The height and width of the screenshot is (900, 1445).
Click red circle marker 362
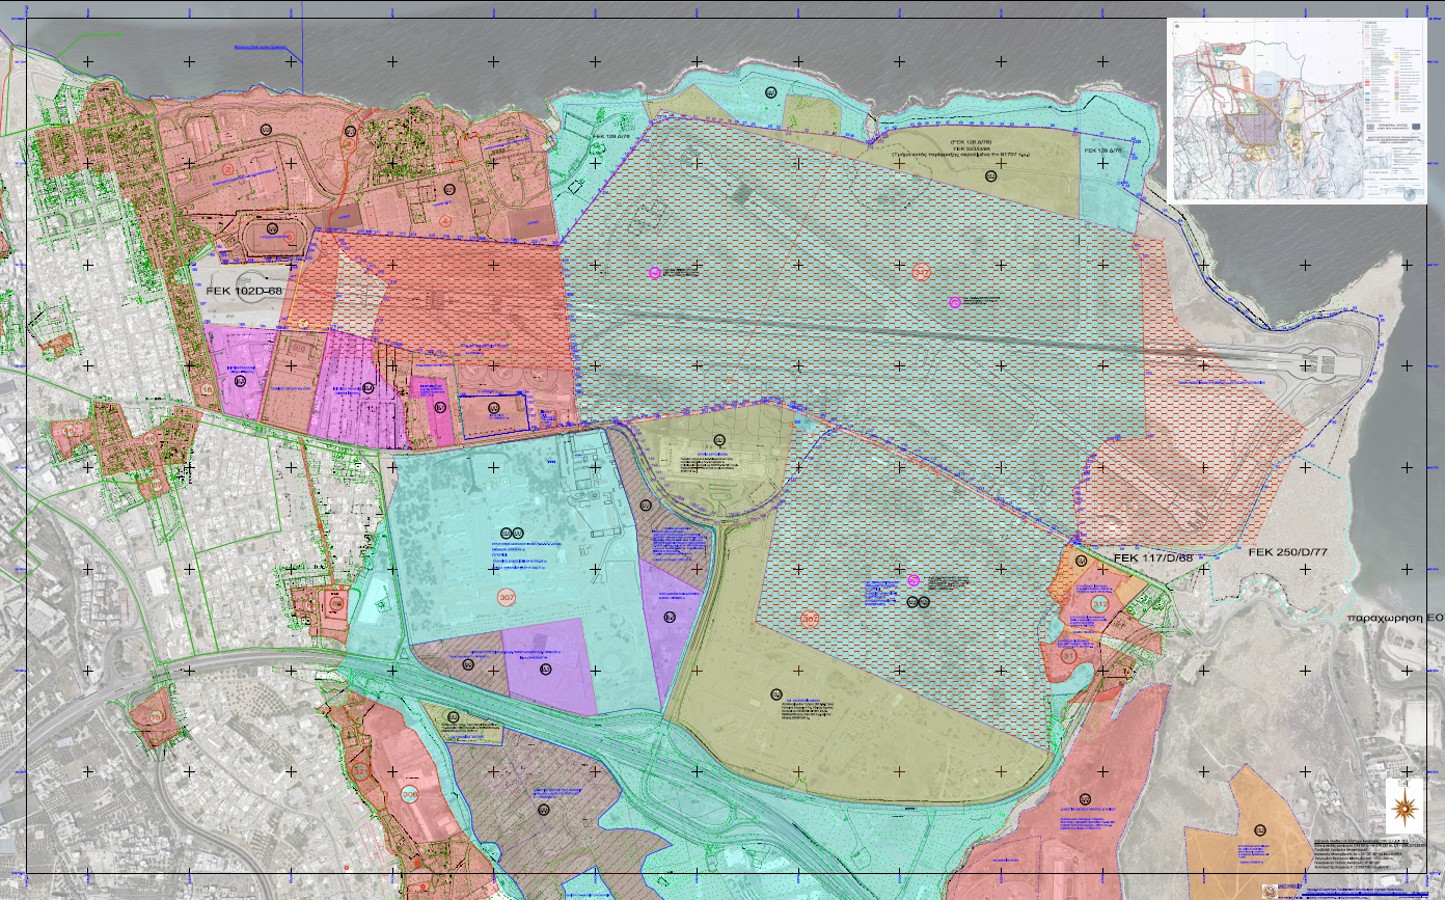pos(810,620)
